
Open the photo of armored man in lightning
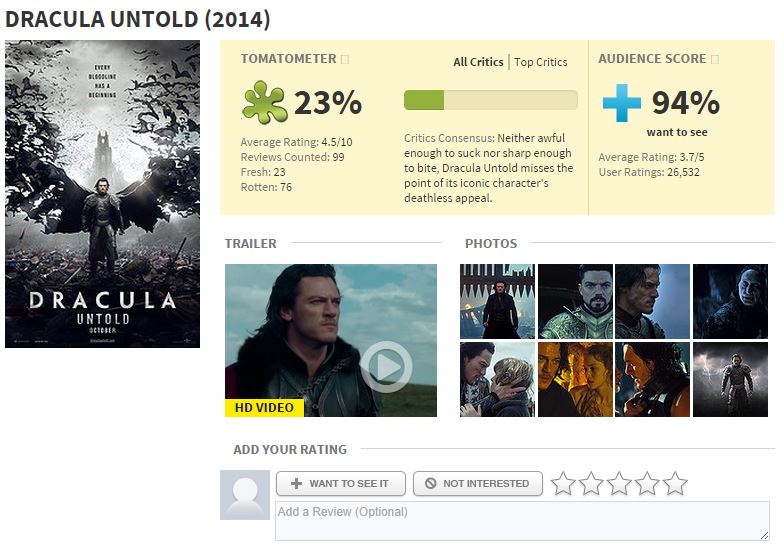point(730,380)
